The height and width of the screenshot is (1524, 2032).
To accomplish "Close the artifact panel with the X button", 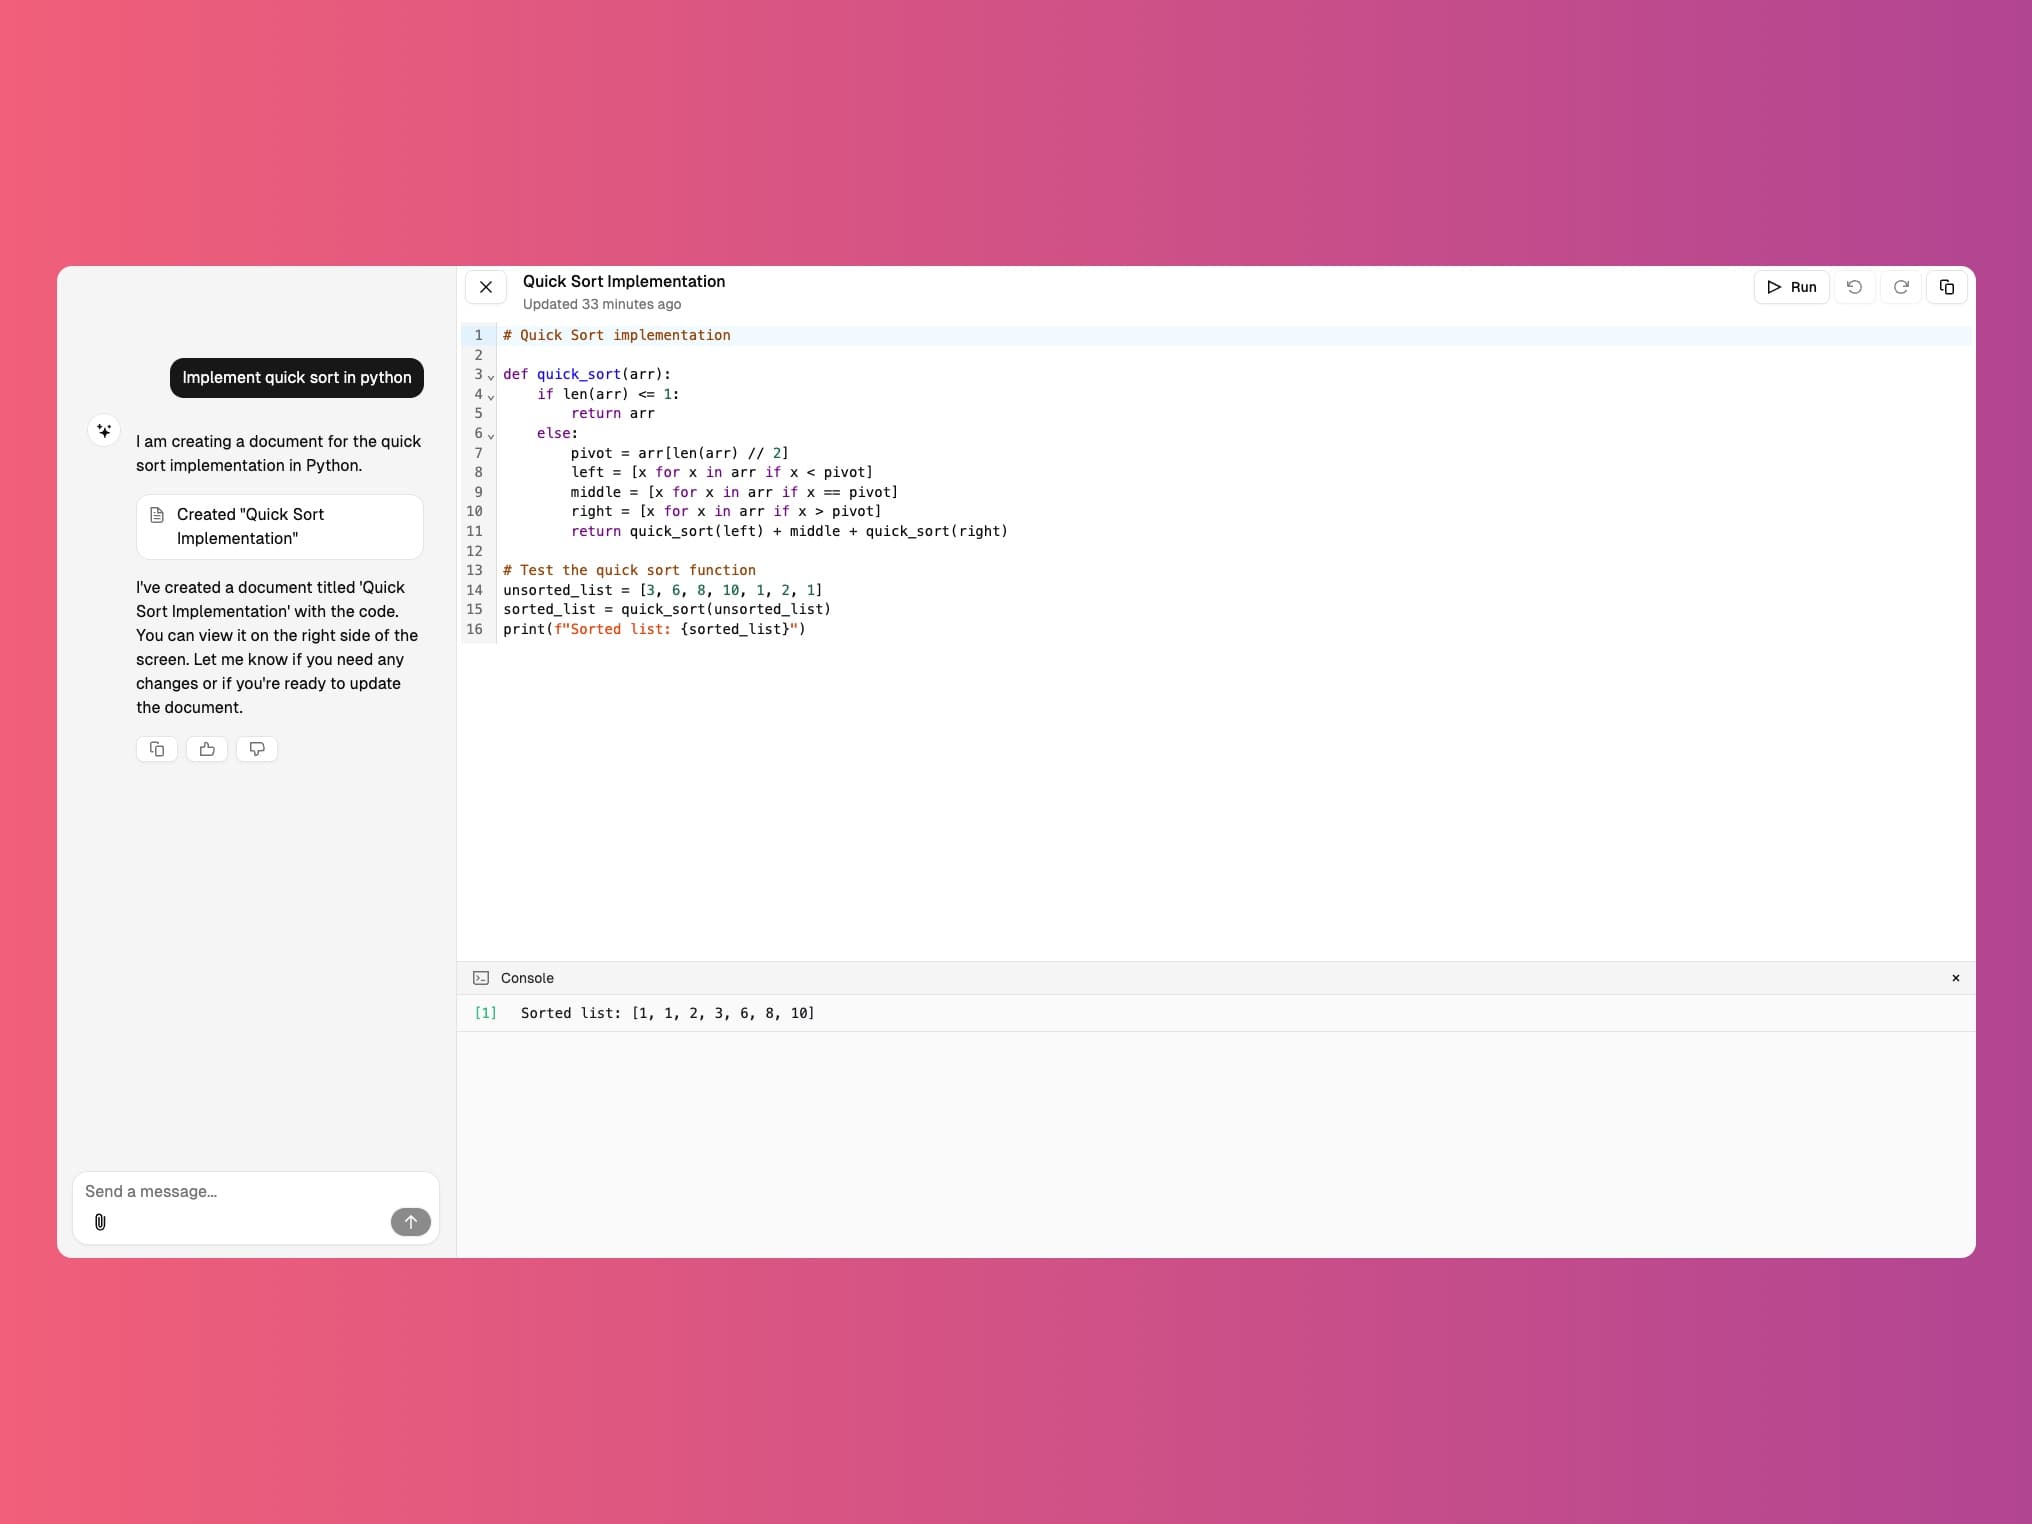I will [x=486, y=287].
